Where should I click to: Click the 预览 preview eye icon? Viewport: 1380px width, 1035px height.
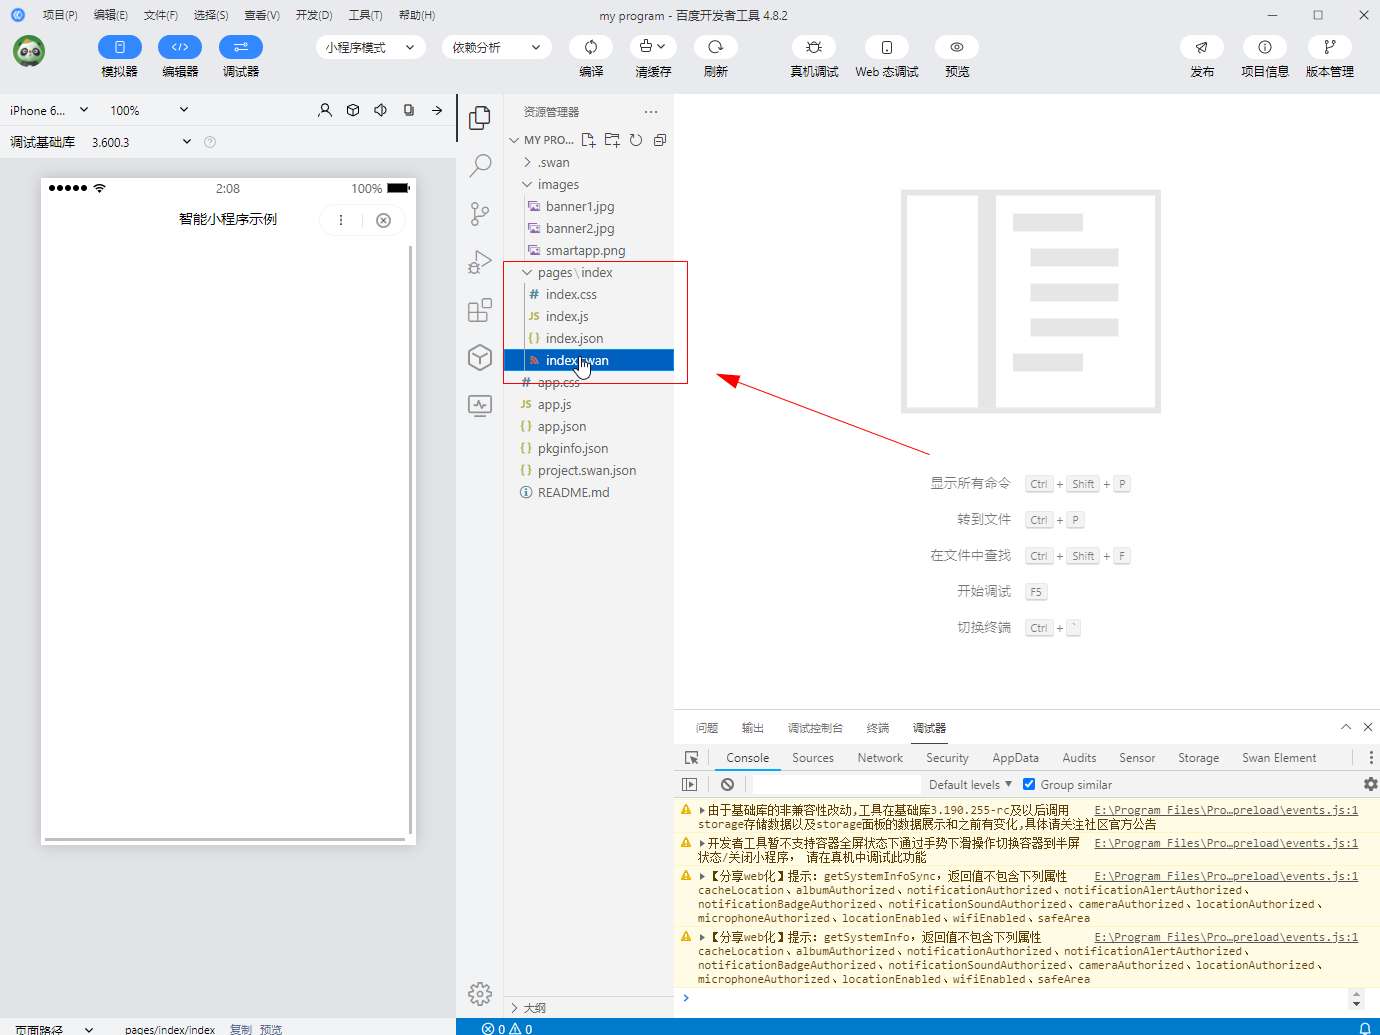pos(957,47)
